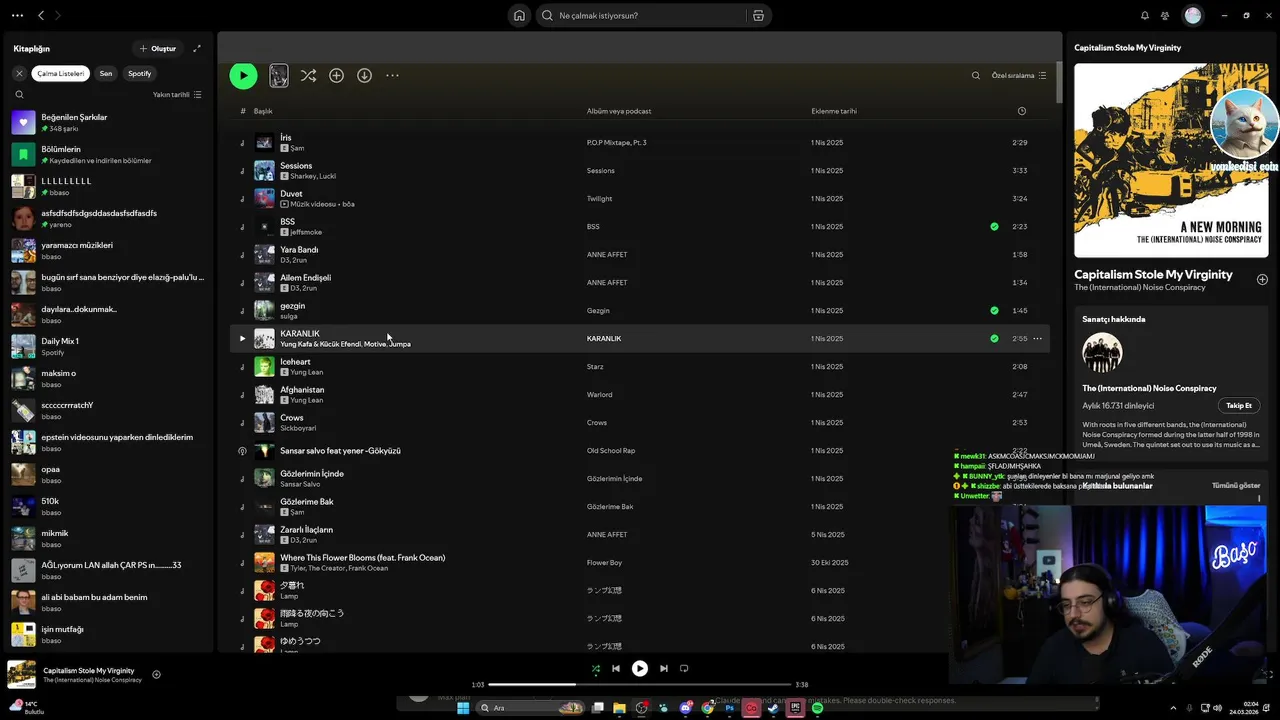Toggle shuffle in bottom player
This screenshot has height=720, width=1280.
pos(596,668)
